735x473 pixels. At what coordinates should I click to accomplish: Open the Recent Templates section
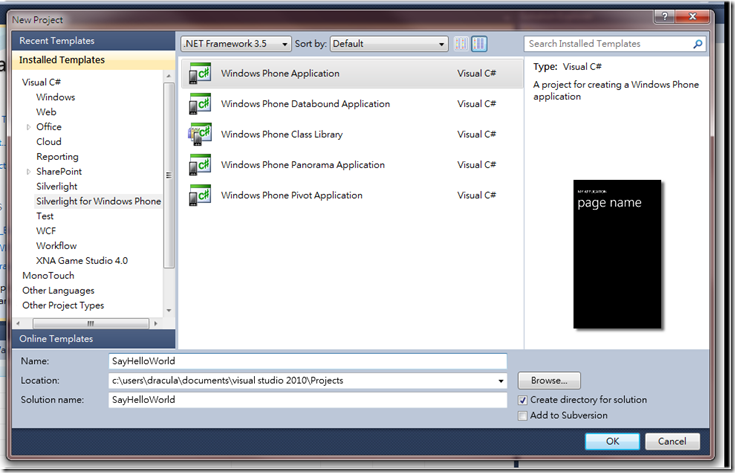93,41
